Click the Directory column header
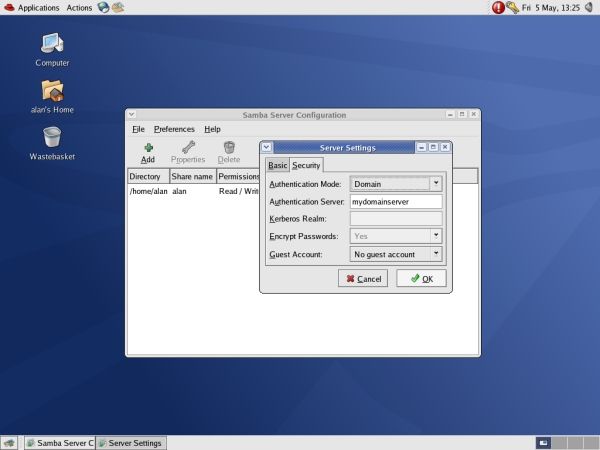The height and width of the screenshot is (450, 600). click(x=148, y=176)
